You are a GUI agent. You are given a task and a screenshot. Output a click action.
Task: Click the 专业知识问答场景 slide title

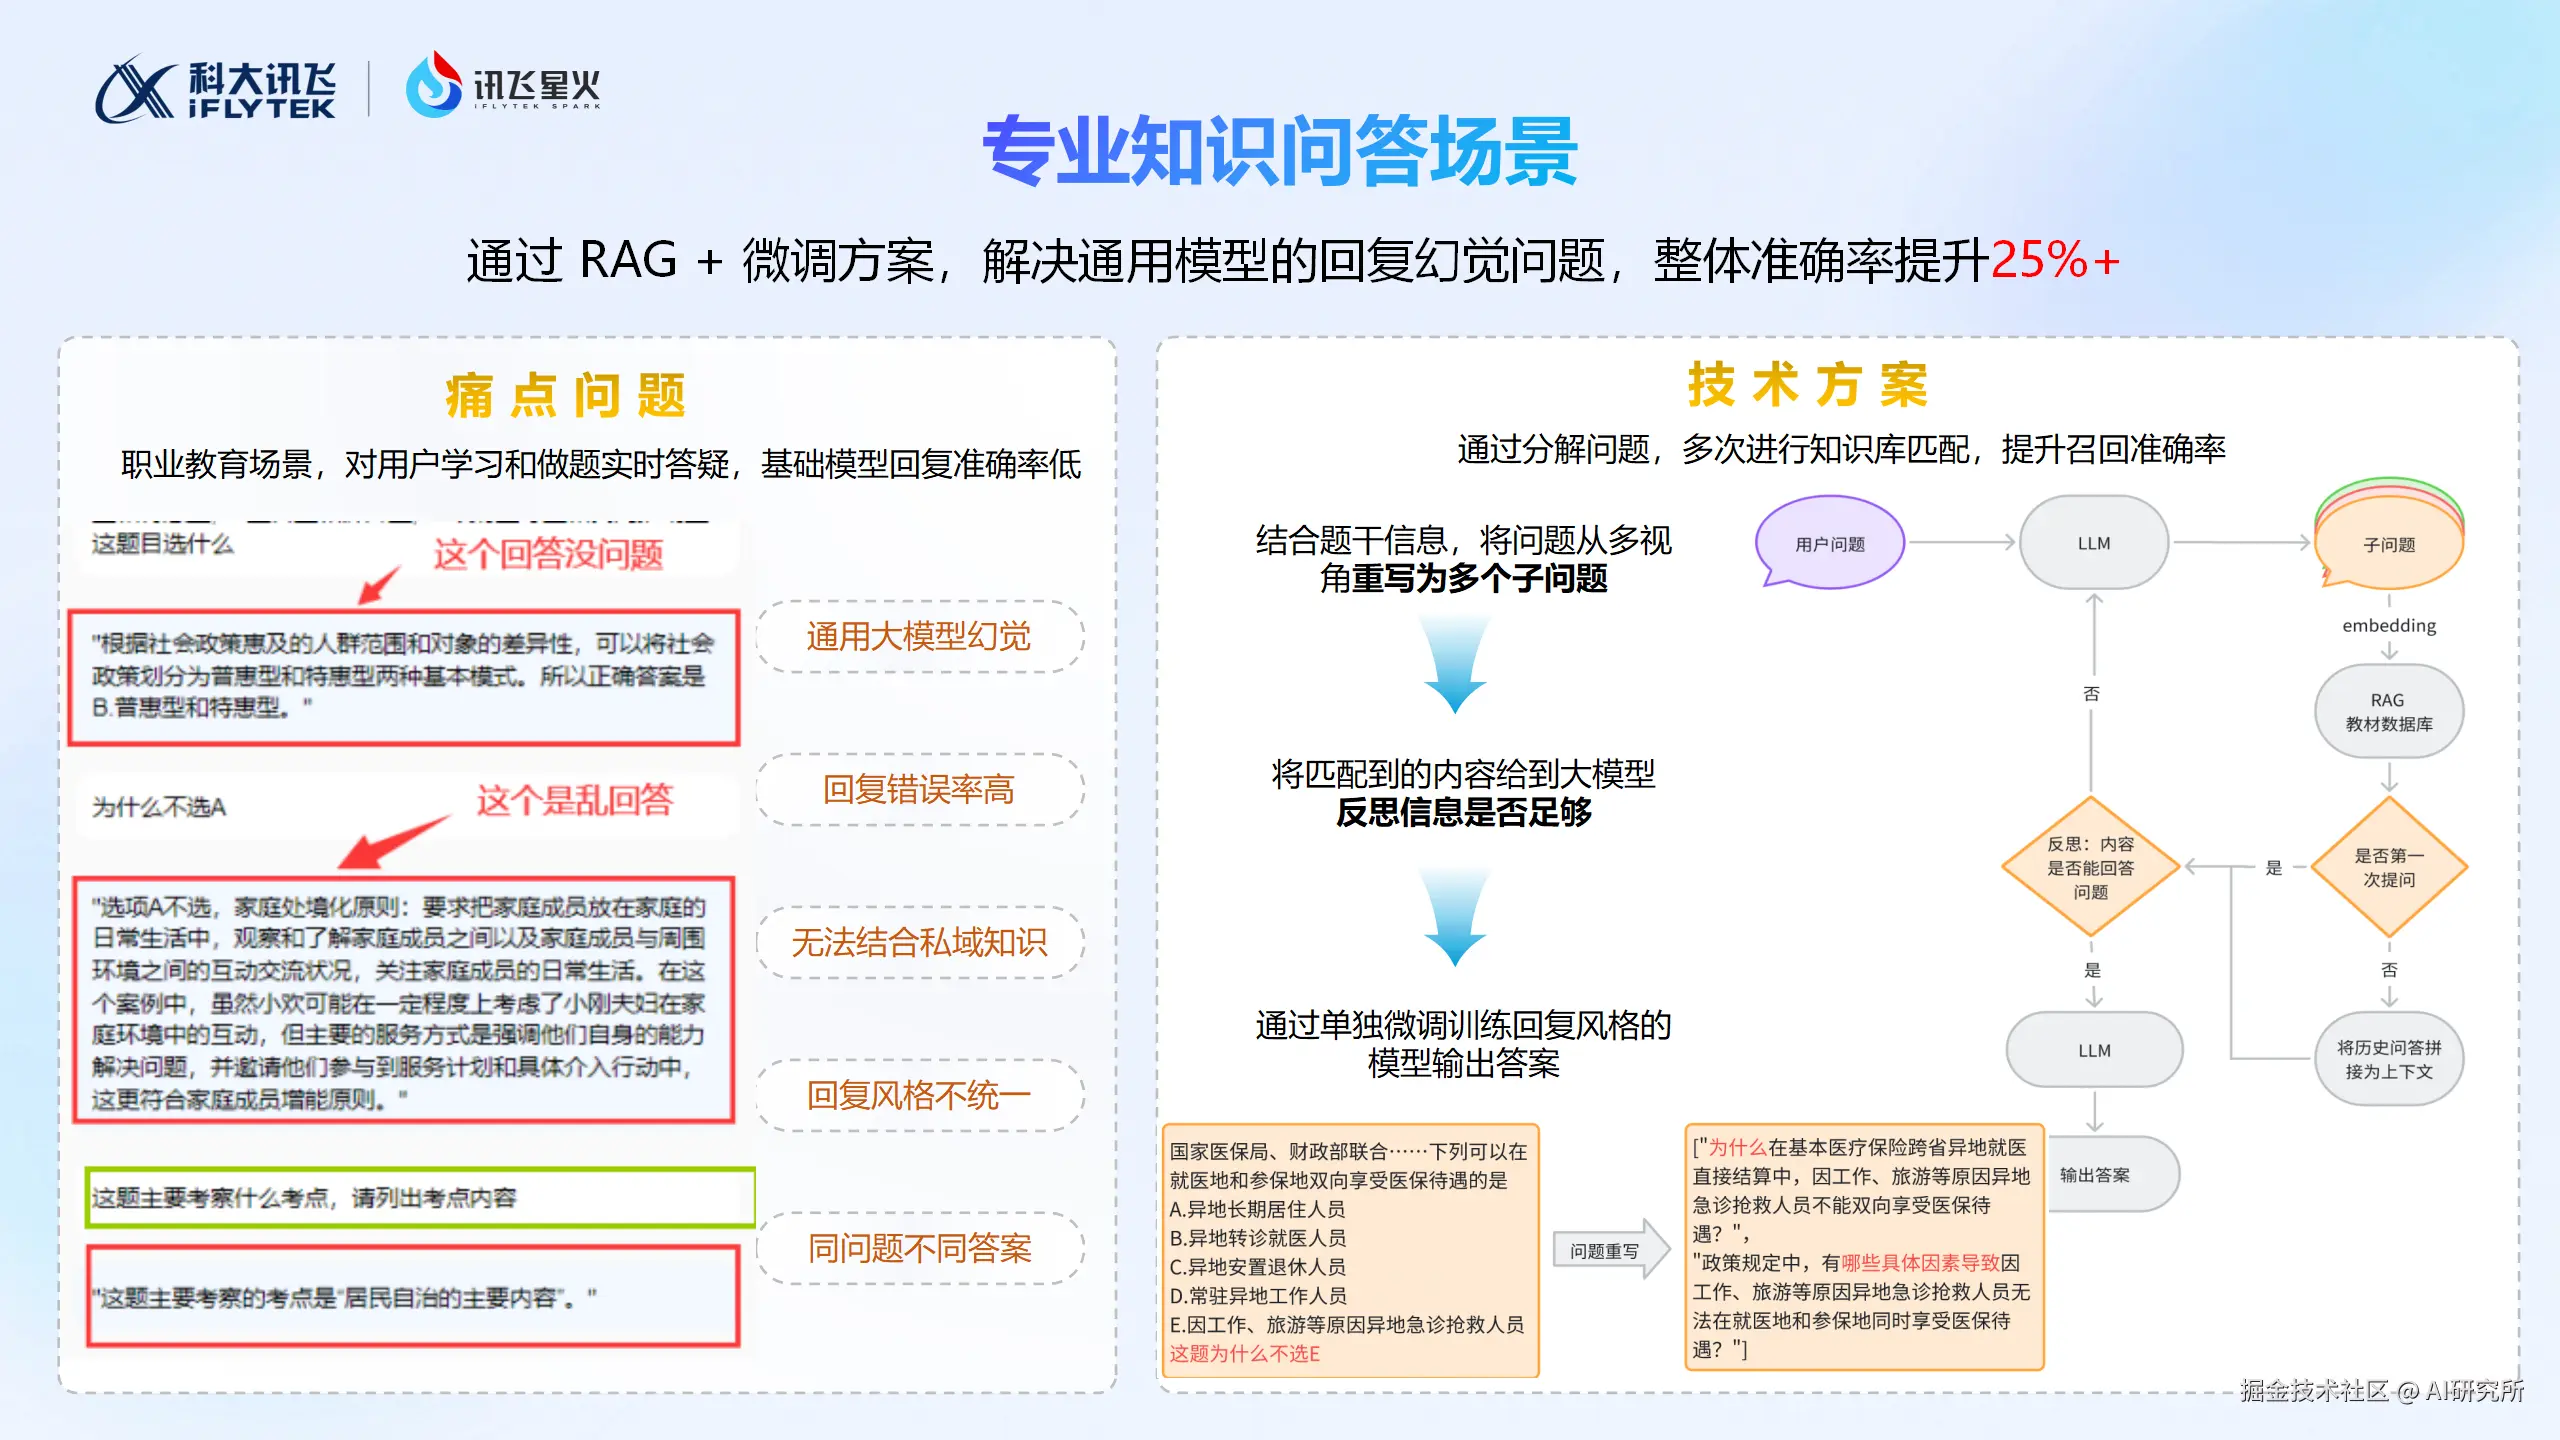pyautogui.click(x=1279, y=152)
